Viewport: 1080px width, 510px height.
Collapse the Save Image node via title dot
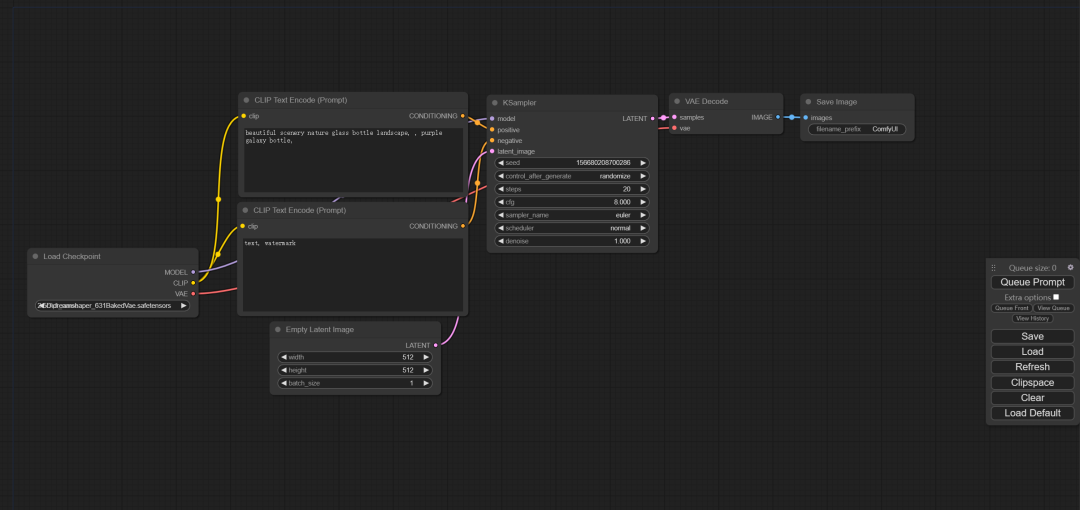[808, 101]
